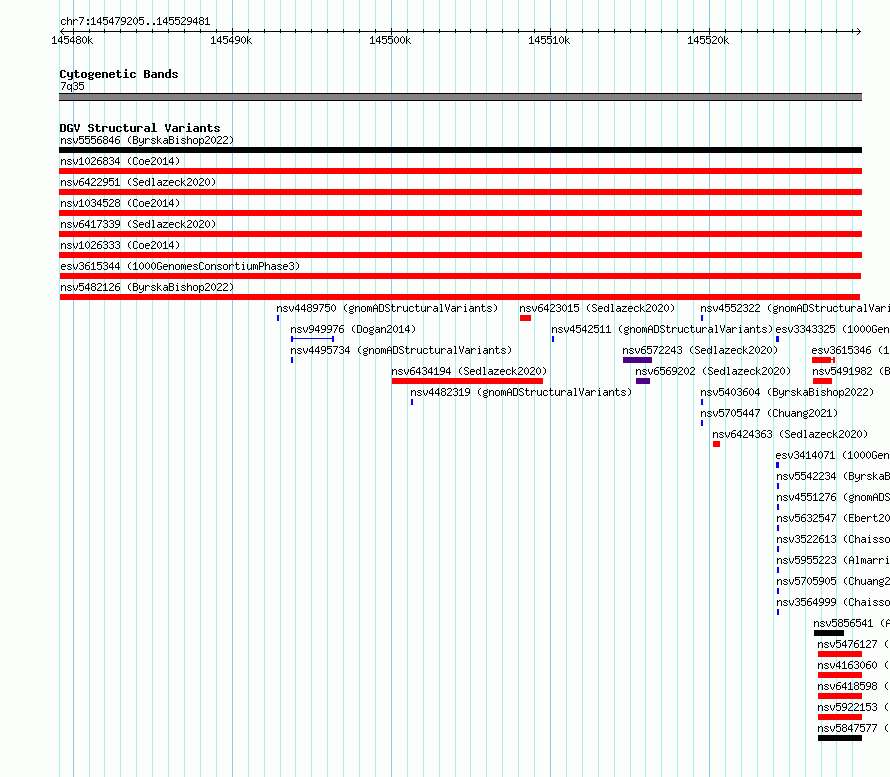The image size is (890, 777).
Task: Open nsv1034528 (Coe2014) variant entry
Action: (120, 203)
